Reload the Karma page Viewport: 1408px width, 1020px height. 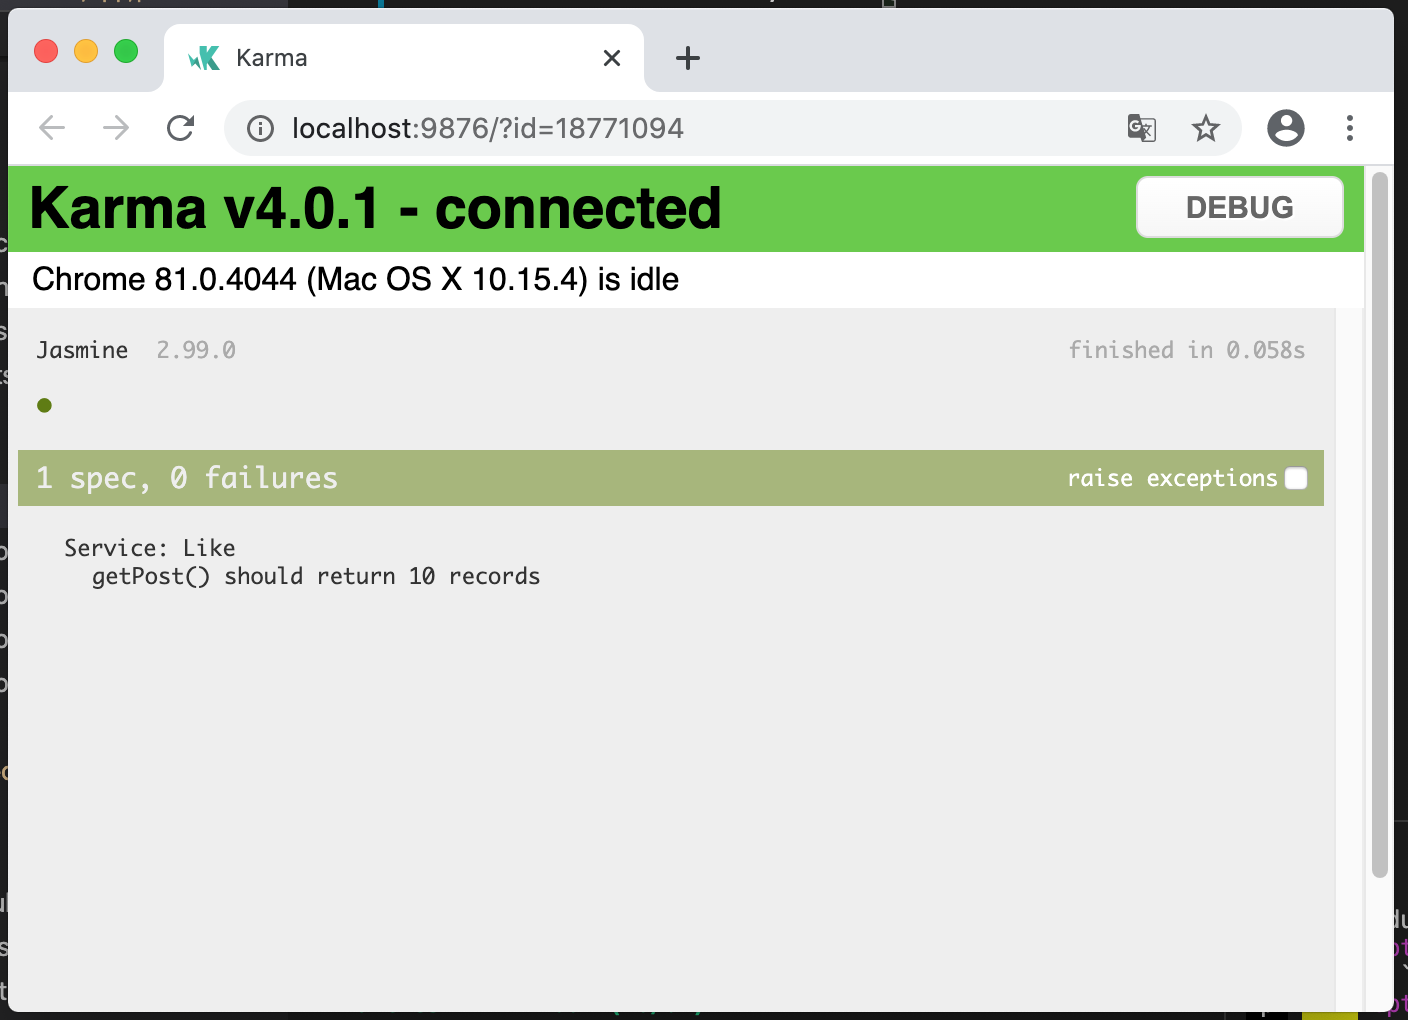pyautogui.click(x=181, y=128)
